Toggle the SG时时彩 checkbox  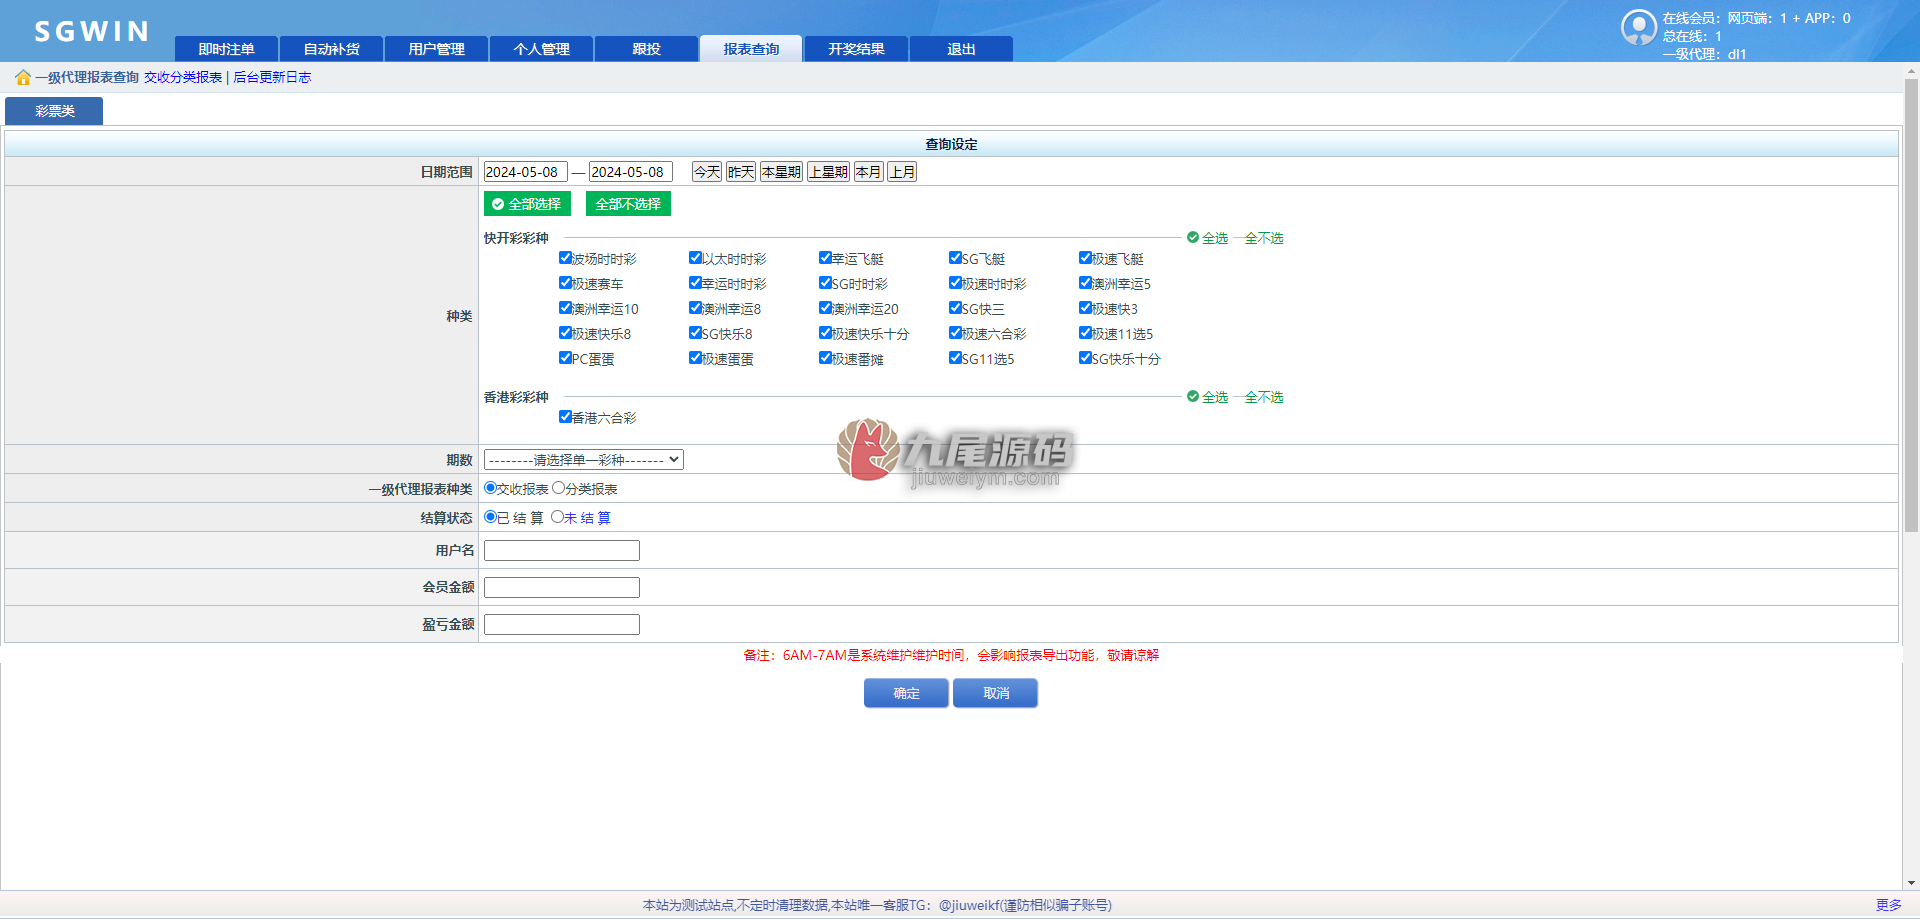pos(825,283)
